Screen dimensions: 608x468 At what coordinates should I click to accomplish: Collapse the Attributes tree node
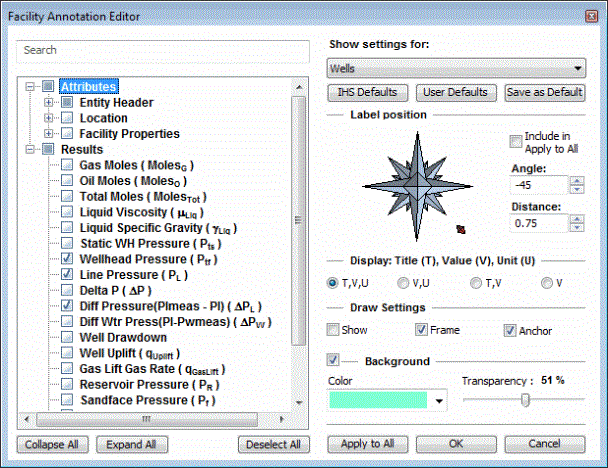coord(32,87)
